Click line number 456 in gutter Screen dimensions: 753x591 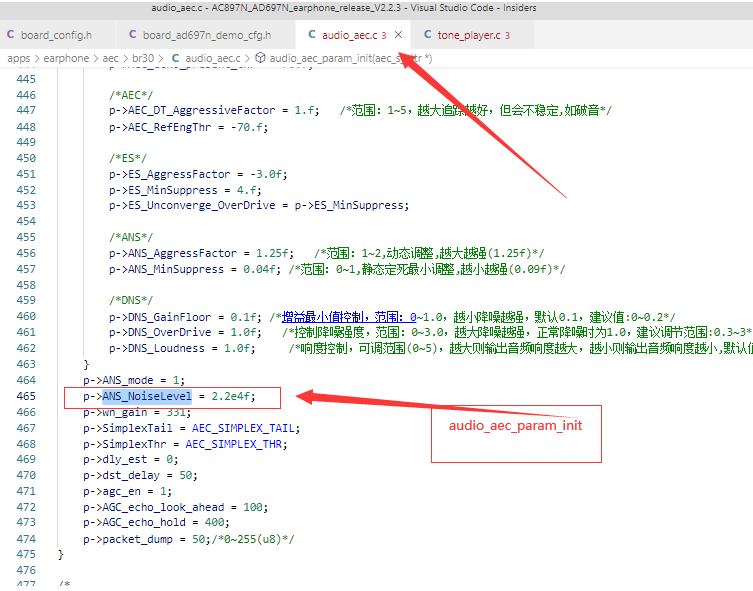[26, 253]
